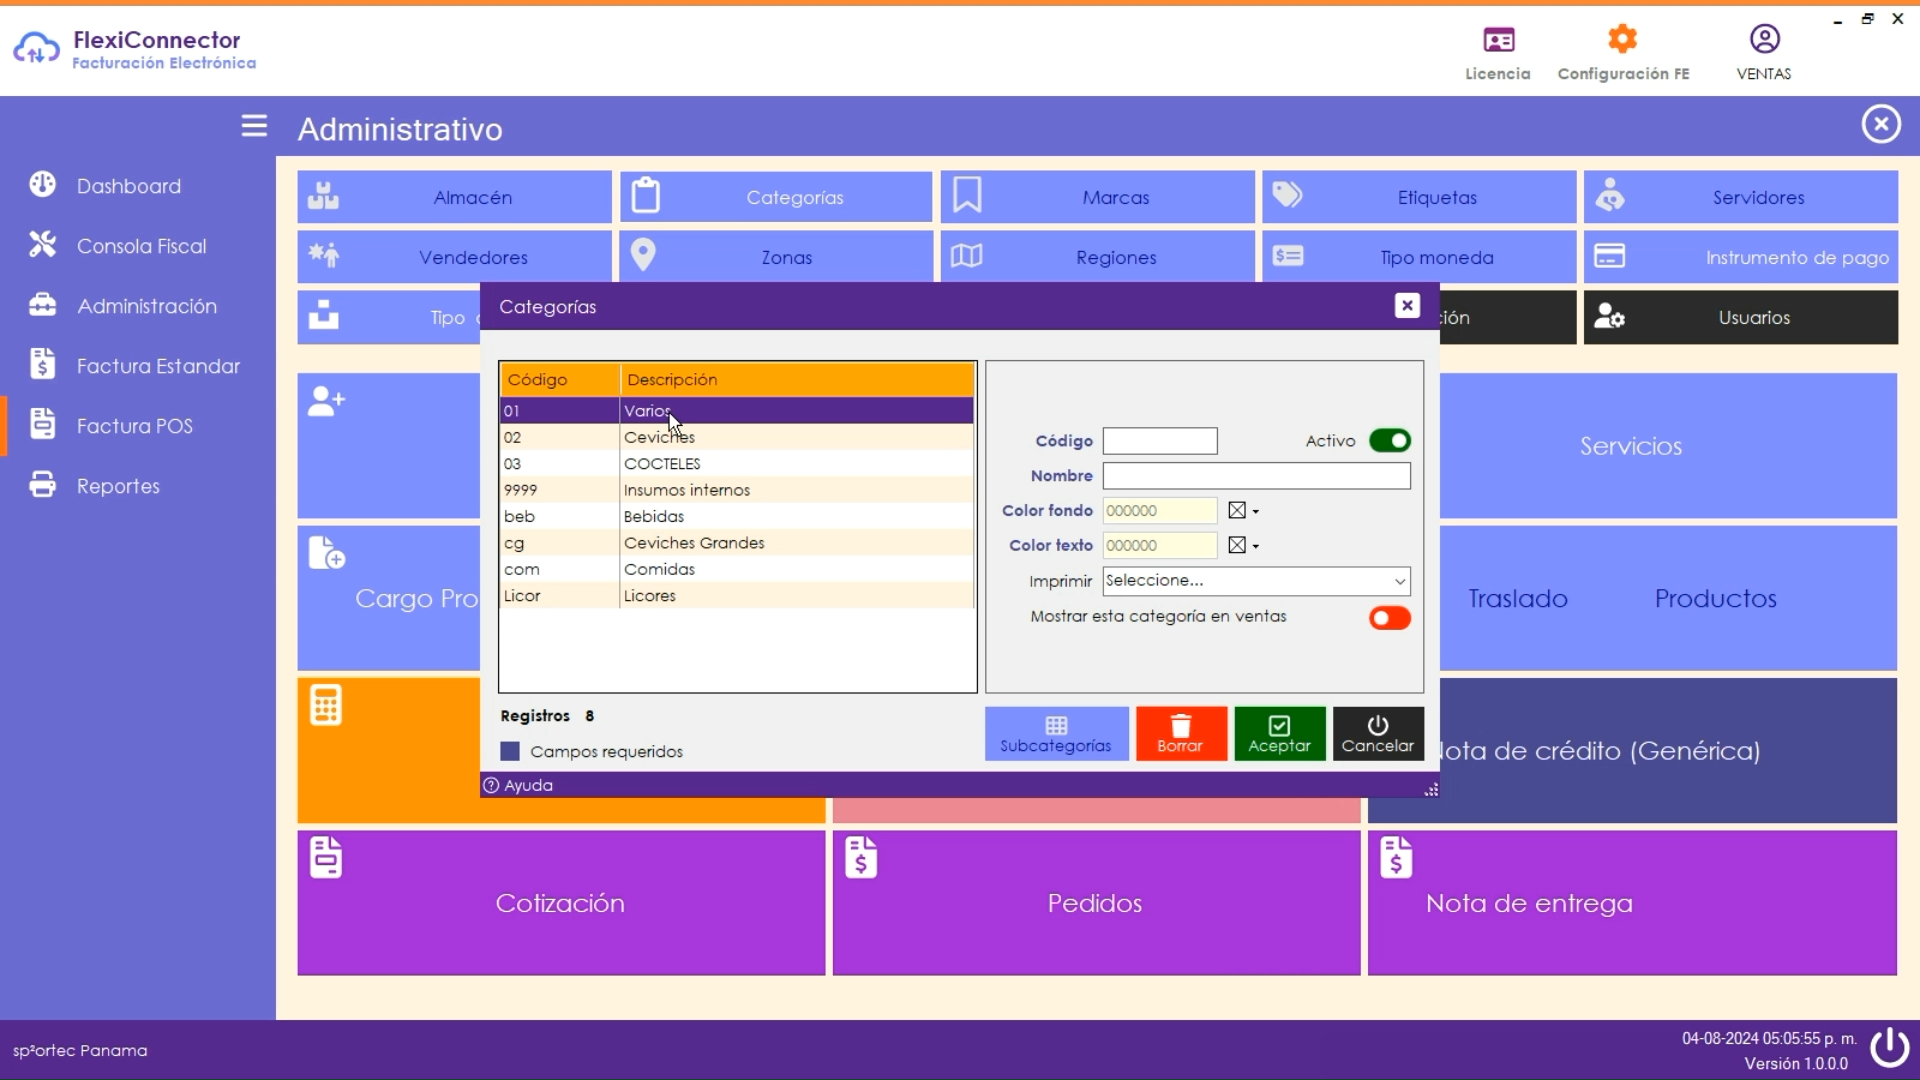This screenshot has height=1080, width=1920.
Task: Click the Color fondo value field
Action: [1158, 511]
